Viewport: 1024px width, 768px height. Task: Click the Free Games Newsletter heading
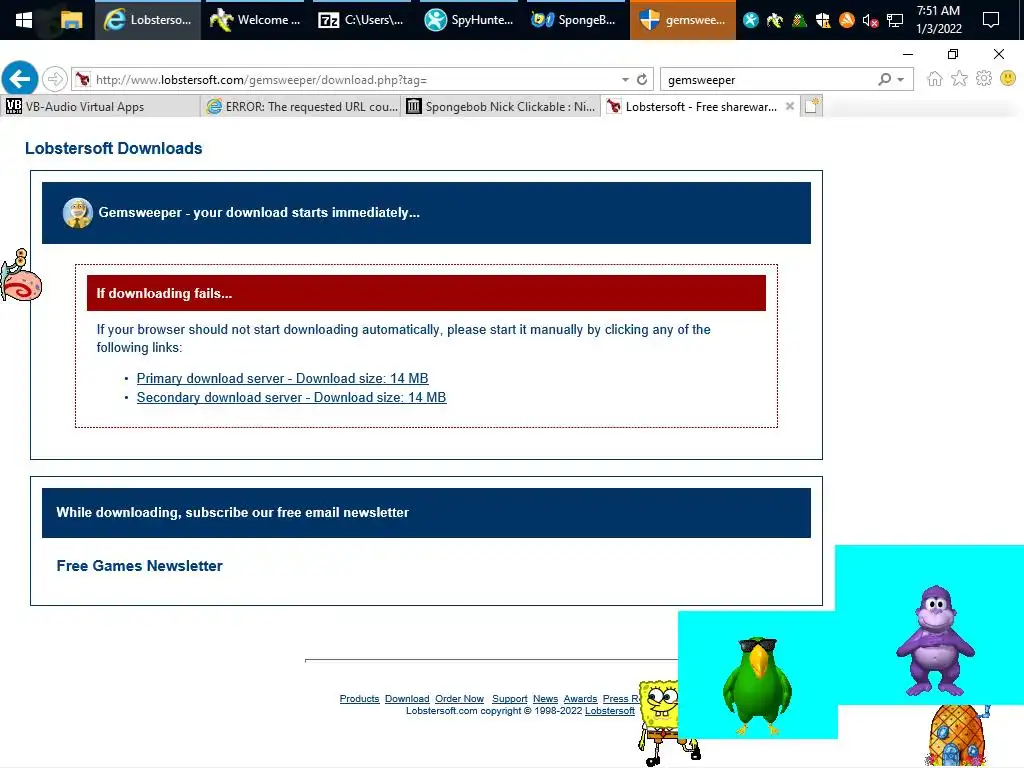(x=140, y=566)
